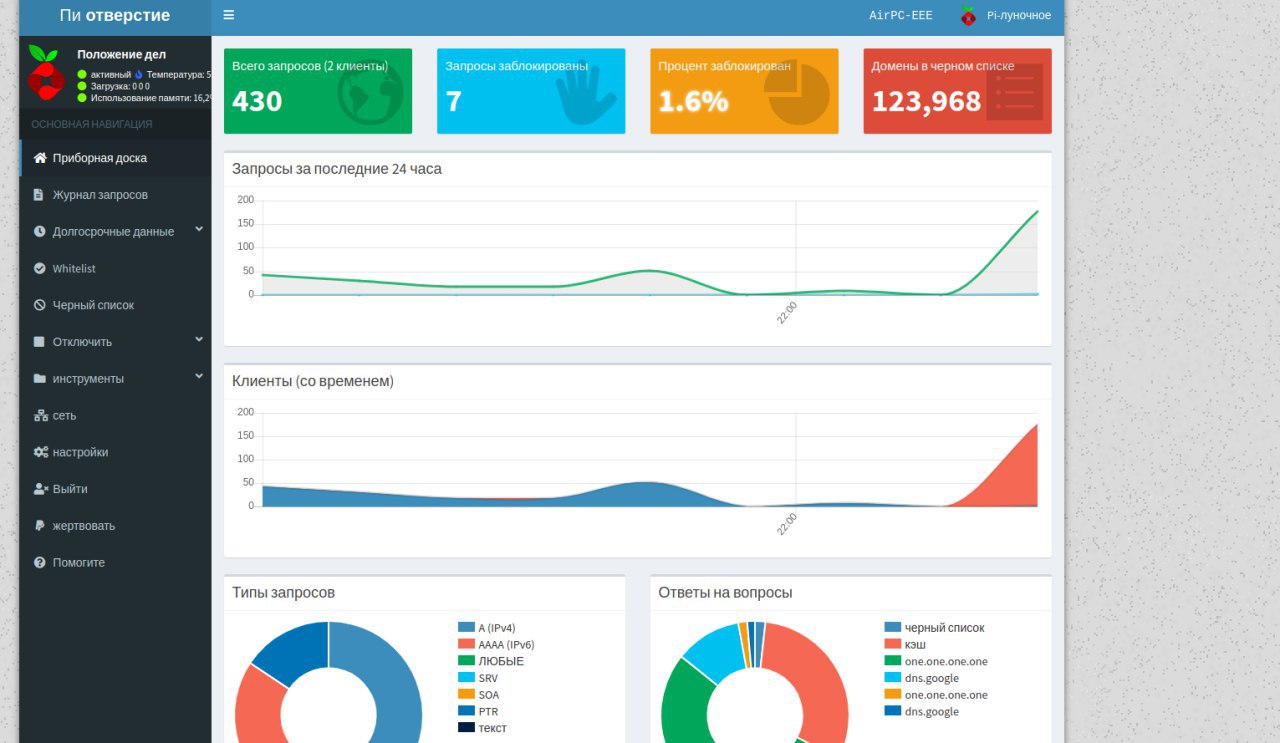Viewport: 1280px width, 743px height.
Task: Open the сеть page
Action: click(x=116, y=415)
